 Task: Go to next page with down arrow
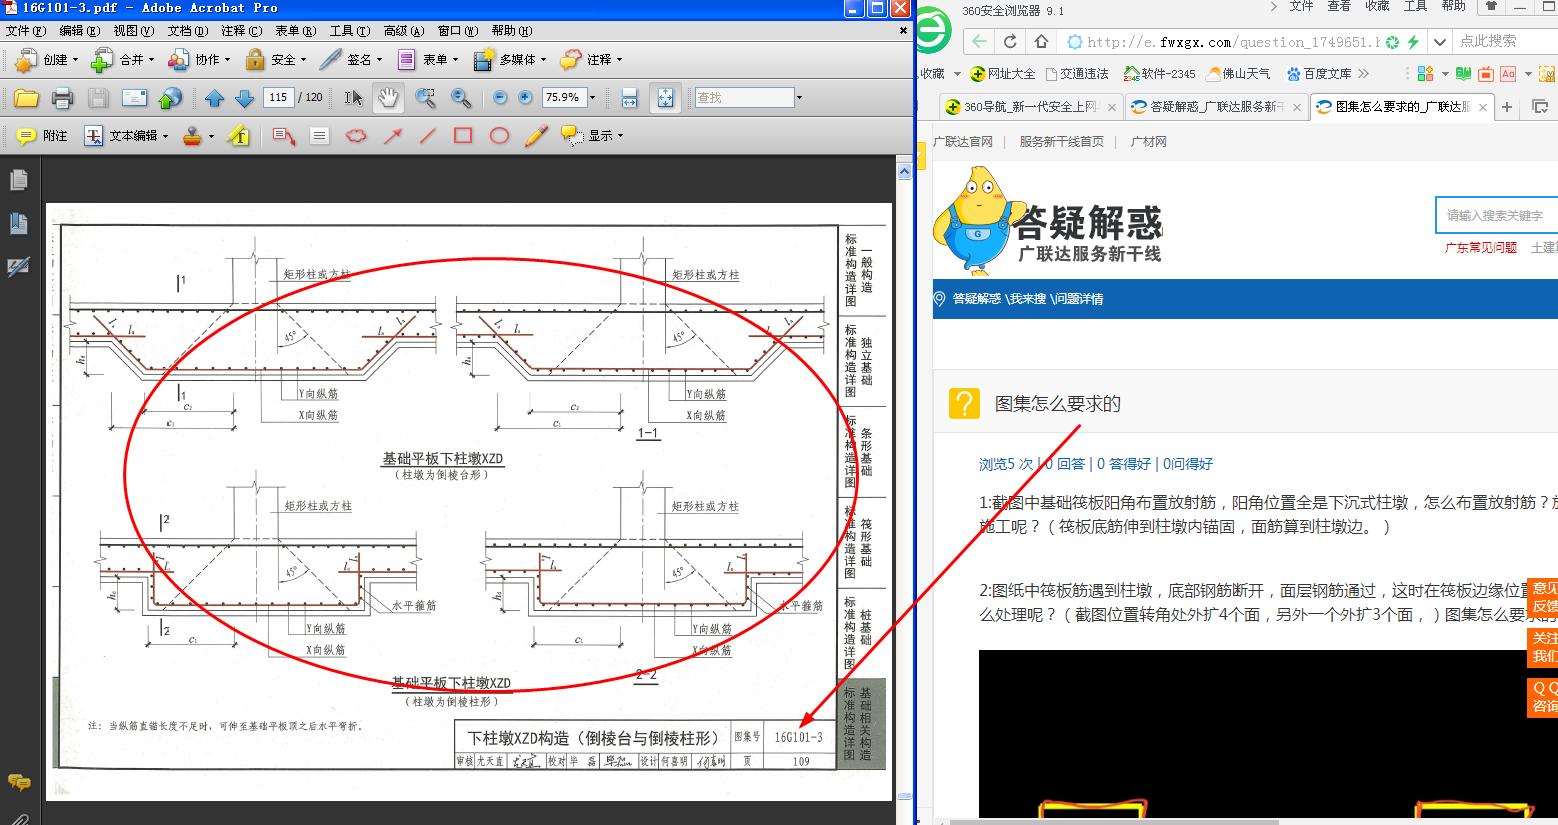(x=244, y=98)
